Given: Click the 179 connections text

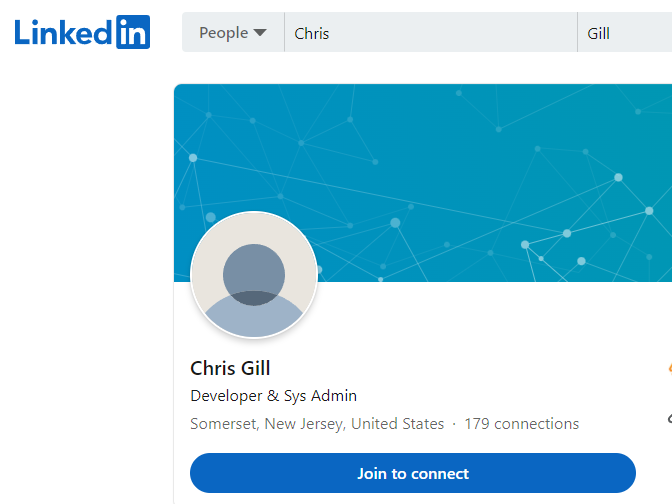Looking at the screenshot, I should (522, 423).
